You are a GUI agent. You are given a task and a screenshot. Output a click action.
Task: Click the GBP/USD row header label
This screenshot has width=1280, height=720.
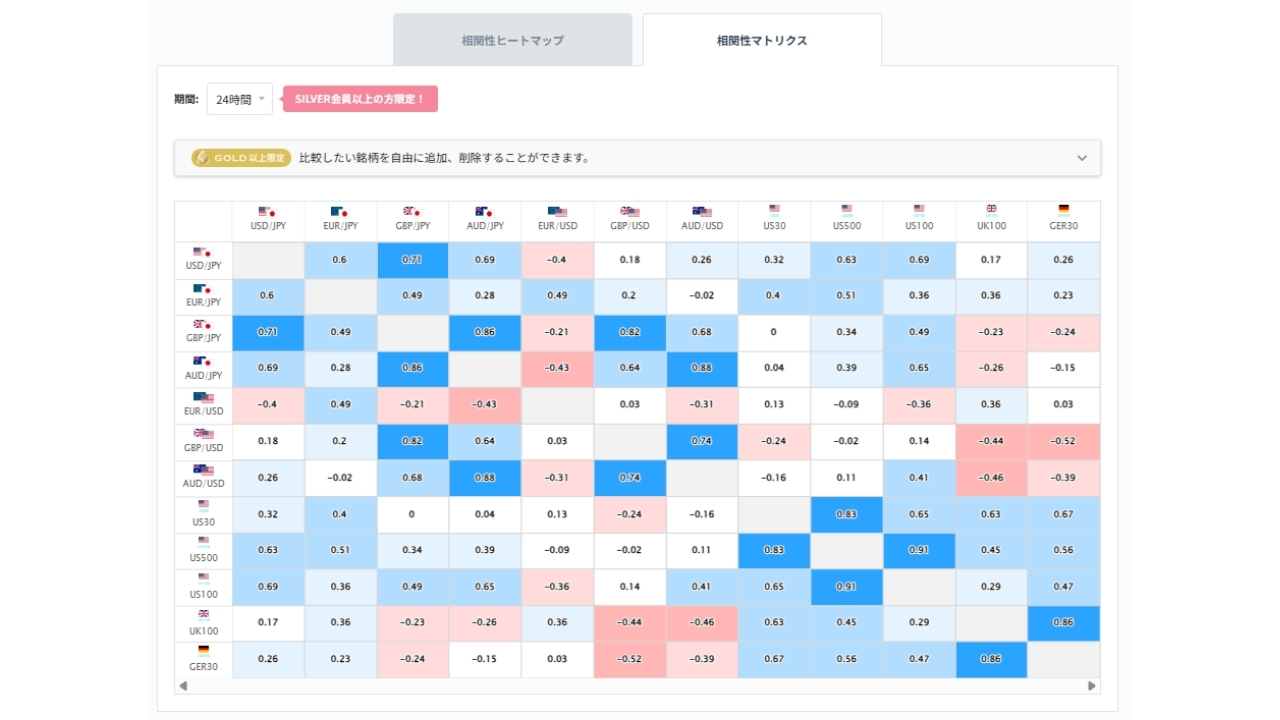tap(203, 447)
